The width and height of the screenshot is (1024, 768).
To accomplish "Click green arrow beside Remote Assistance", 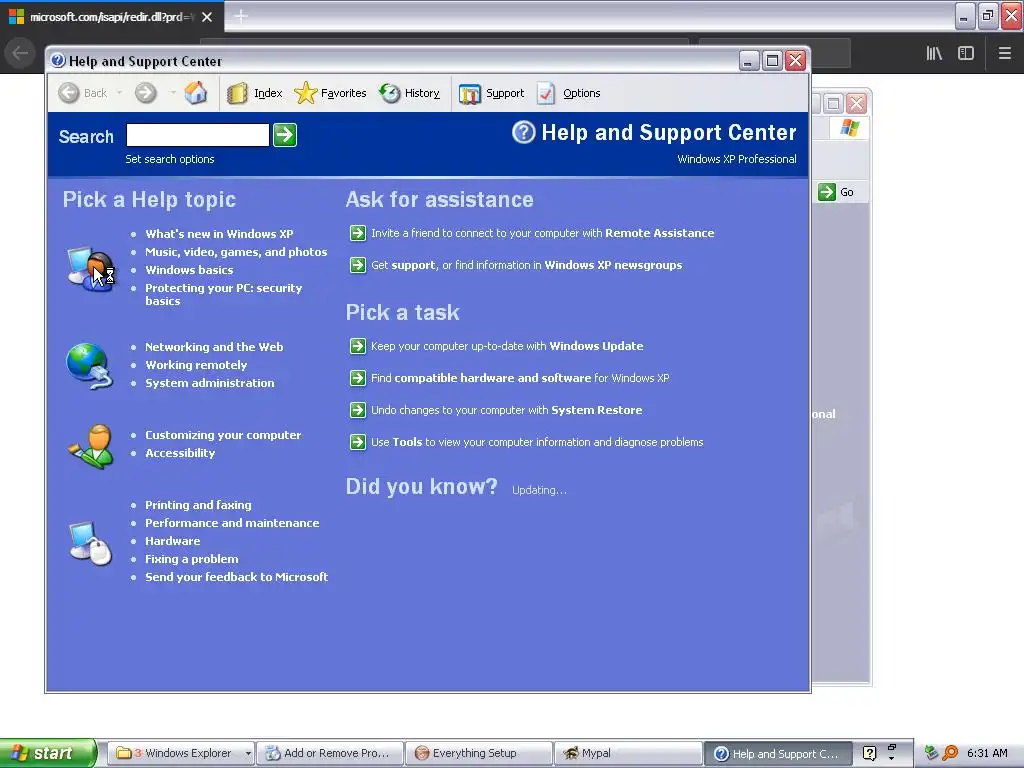I will click(358, 233).
